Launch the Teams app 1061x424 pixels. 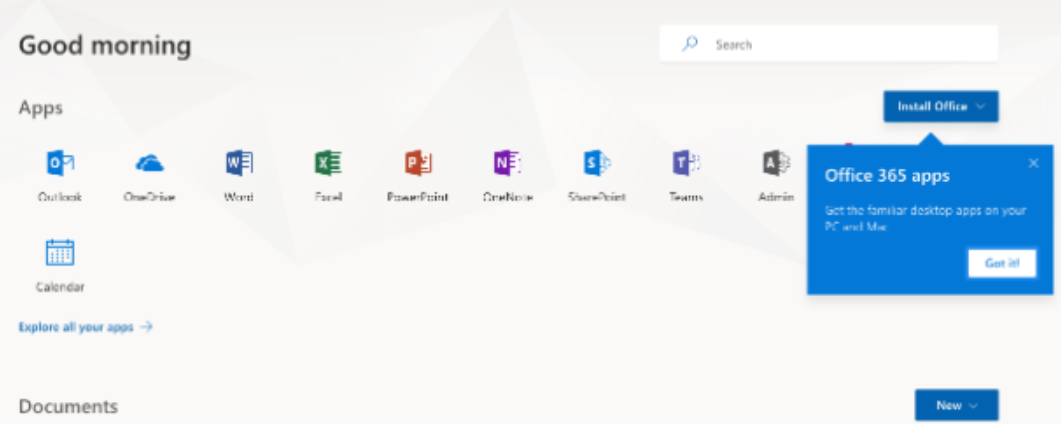click(686, 175)
